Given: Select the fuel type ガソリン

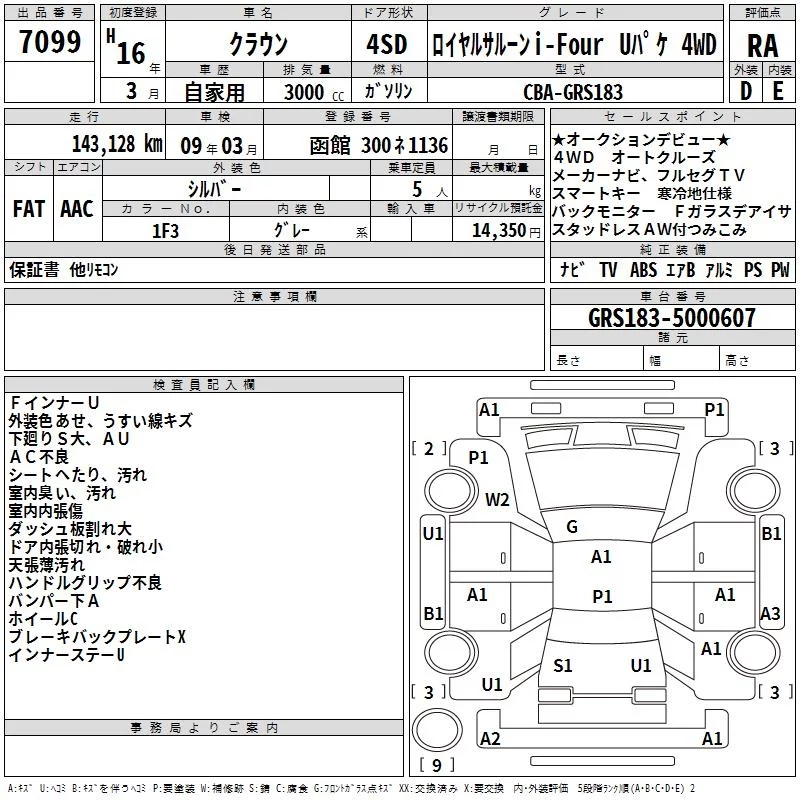Looking at the screenshot, I should pyautogui.click(x=388, y=91).
